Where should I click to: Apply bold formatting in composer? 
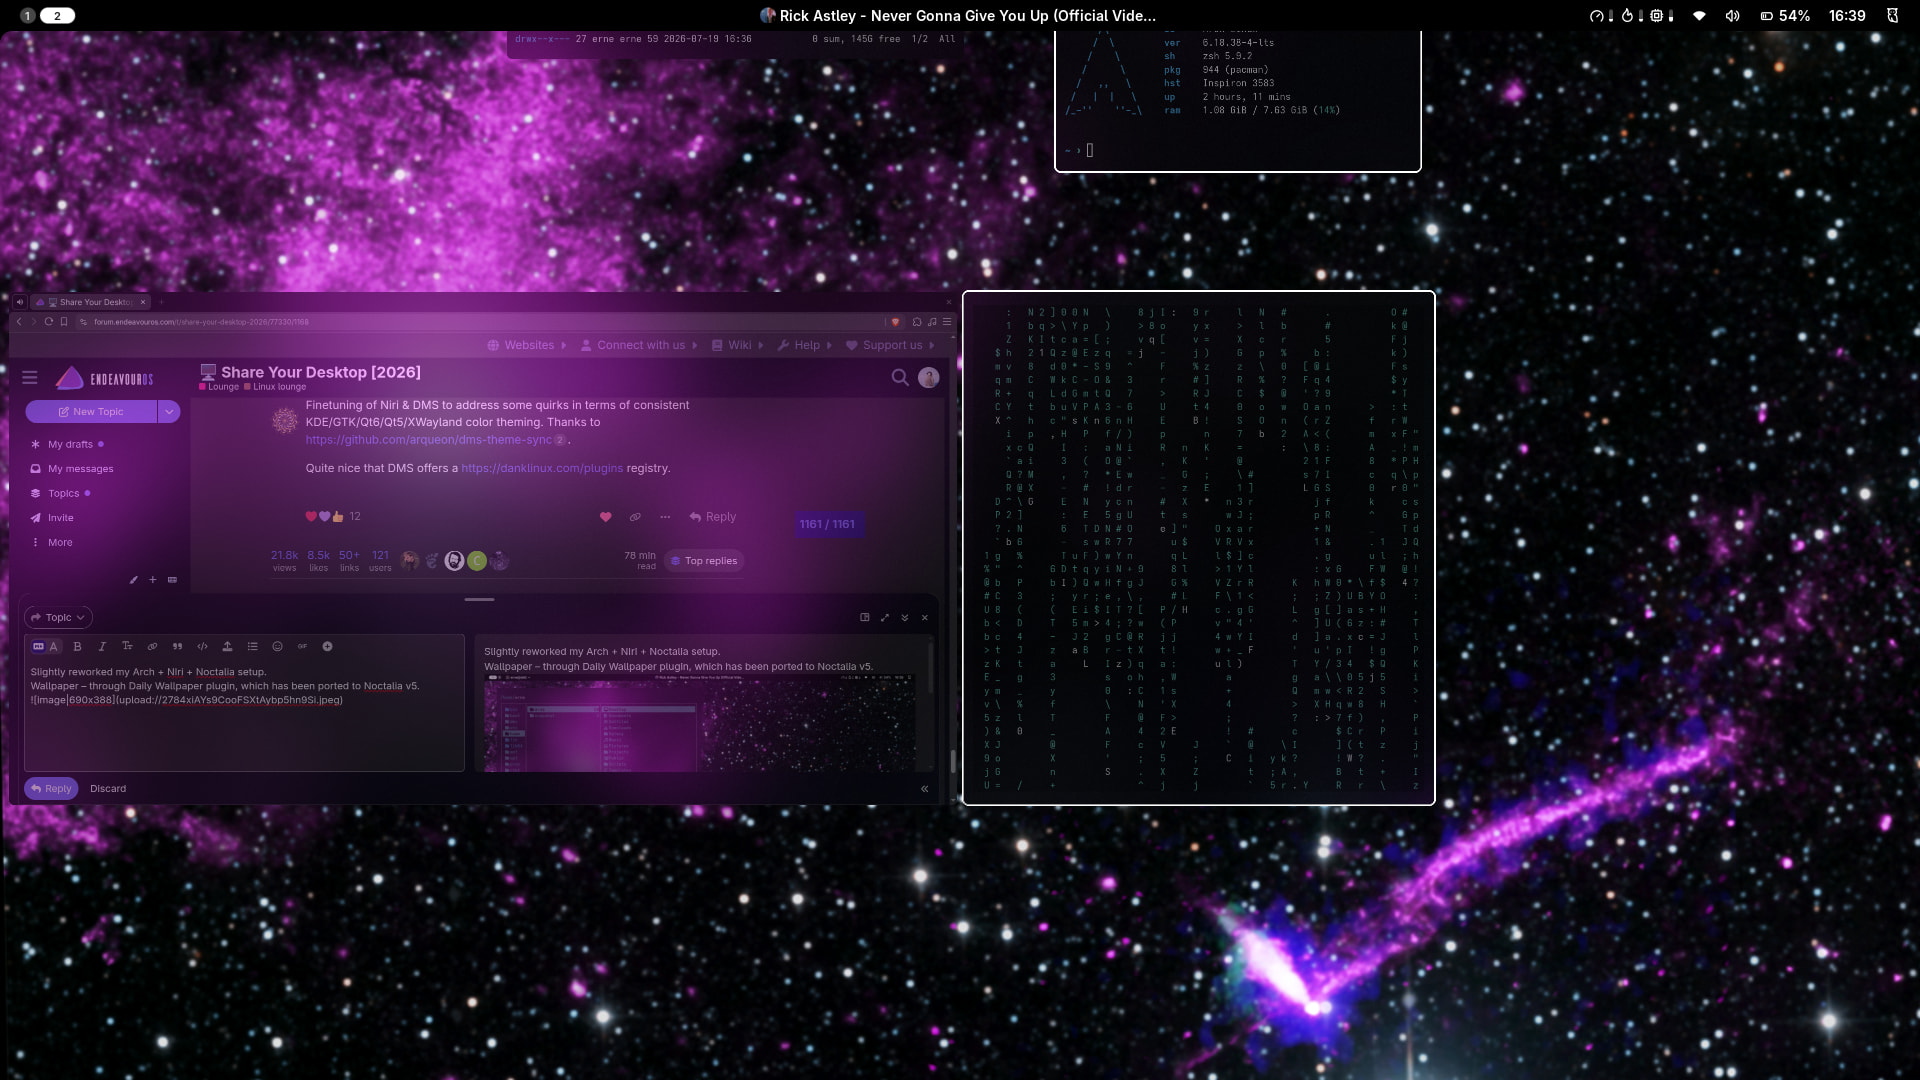pos(77,647)
